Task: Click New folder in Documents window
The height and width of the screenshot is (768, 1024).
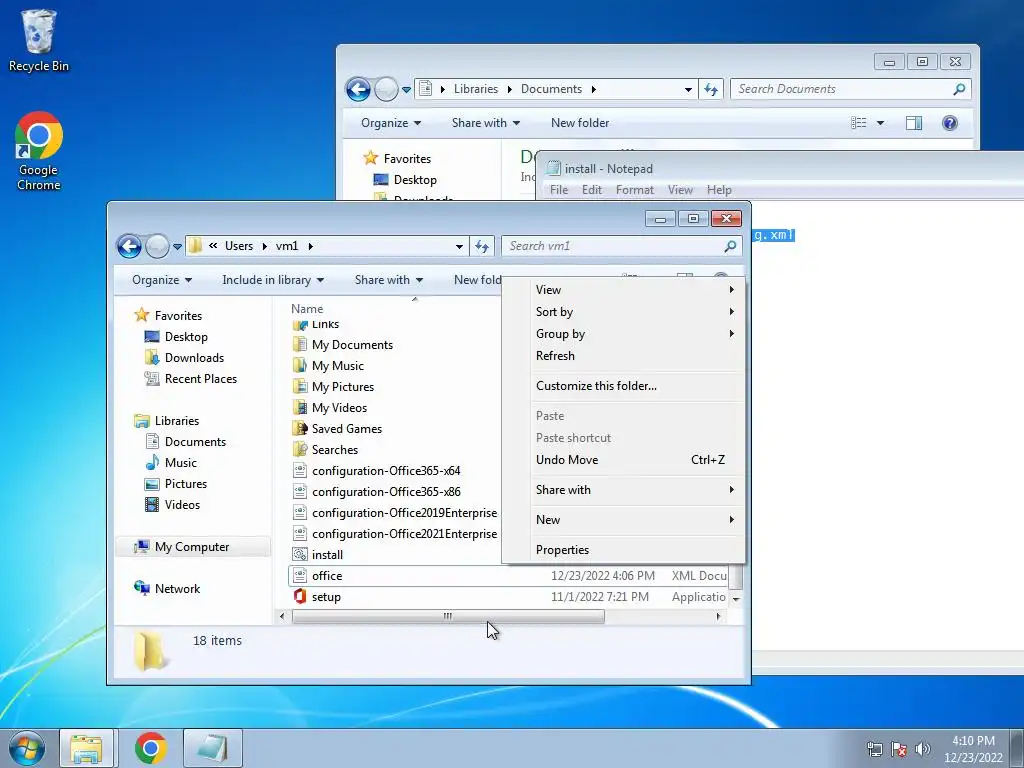Action: pyautogui.click(x=580, y=123)
